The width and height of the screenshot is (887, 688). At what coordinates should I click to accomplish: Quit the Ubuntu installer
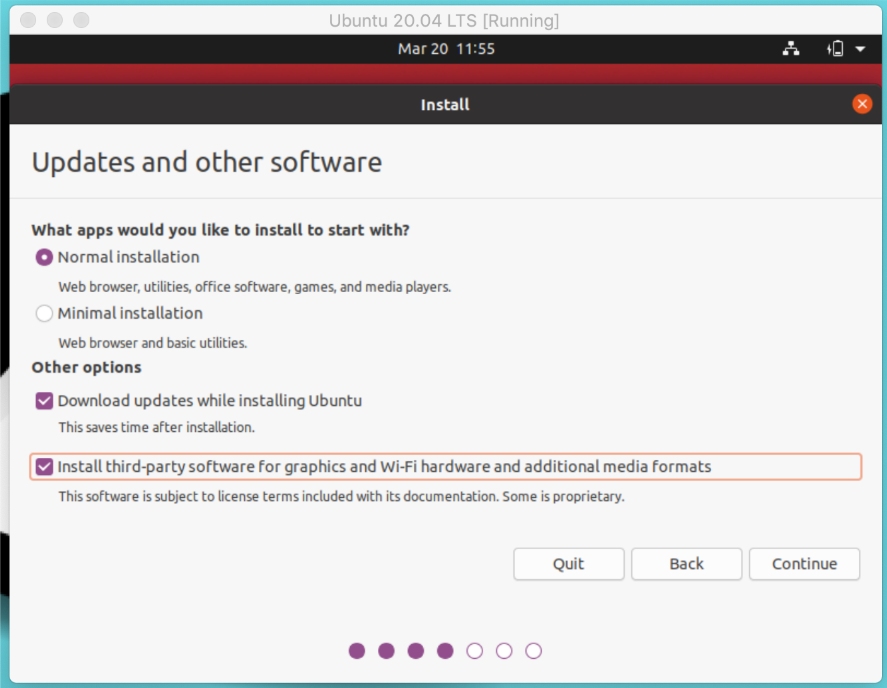569,564
